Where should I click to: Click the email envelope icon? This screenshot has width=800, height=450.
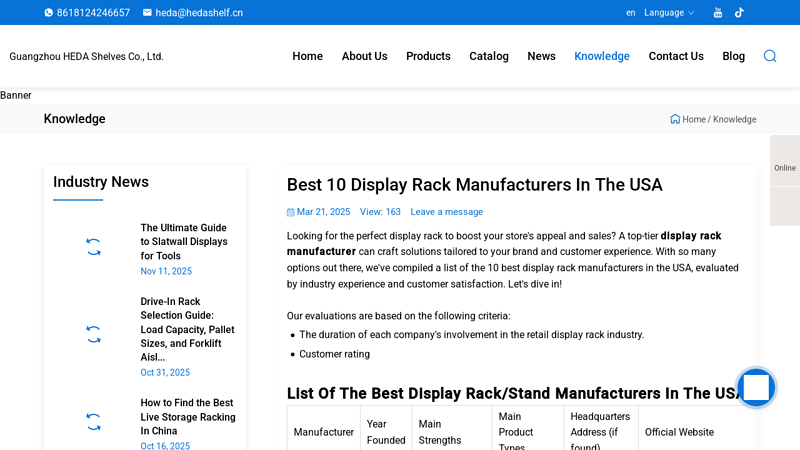click(147, 13)
